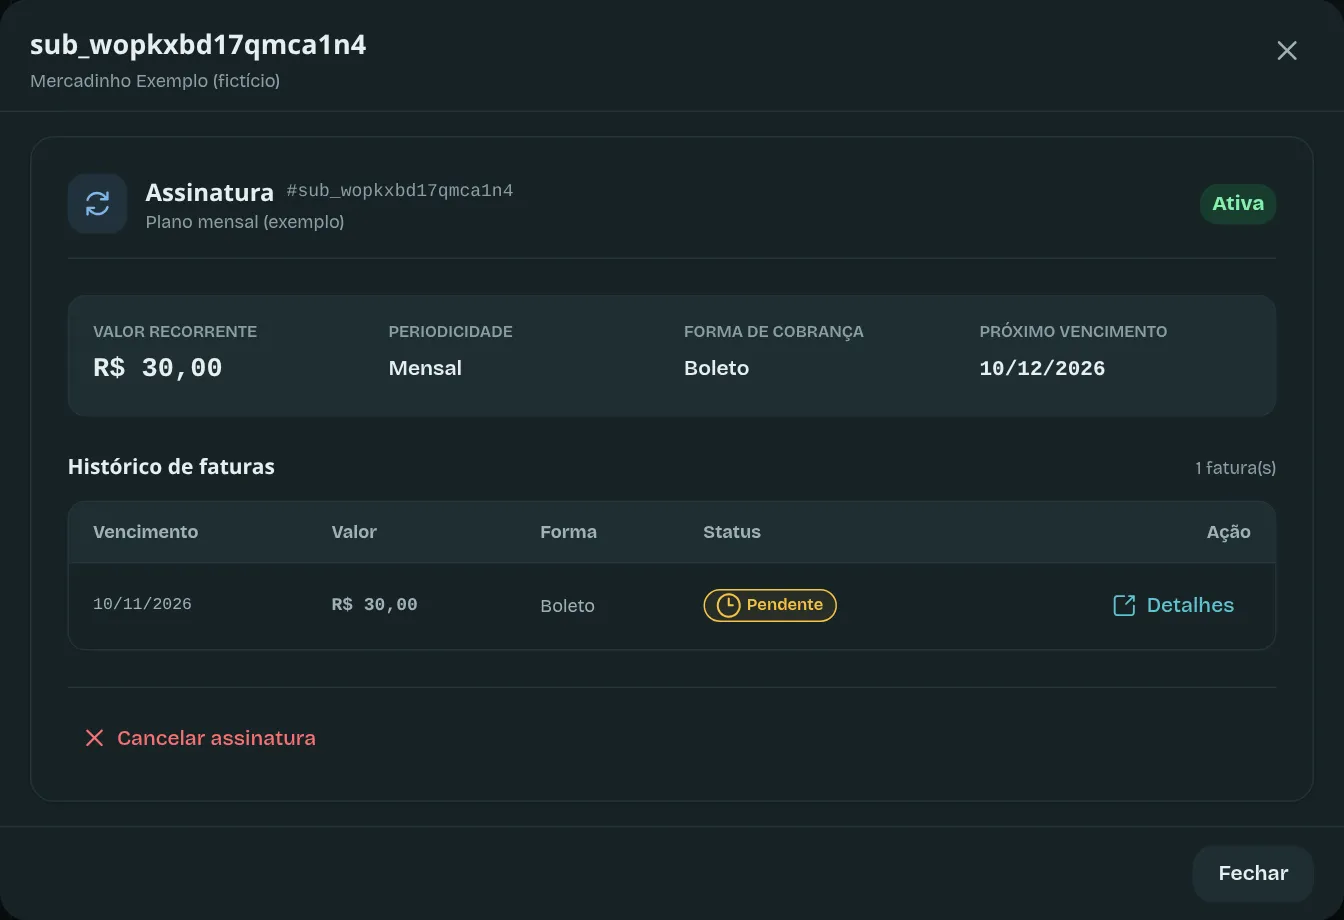Click the Boleto cell in the invoice row

[x=567, y=606]
